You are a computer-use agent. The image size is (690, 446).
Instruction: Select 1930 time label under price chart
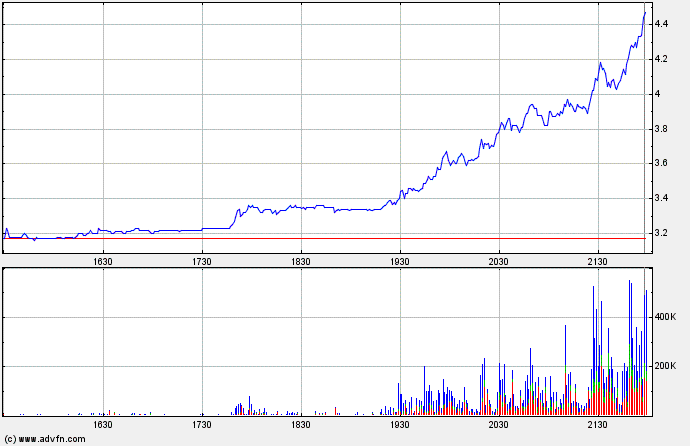[x=400, y=260]
